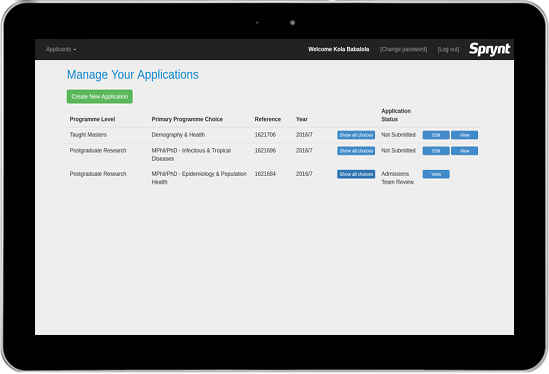This screenshot has height=374, width=549.
Task: Click year 2016/7 for reference 1621696
Action: [304, 151]
